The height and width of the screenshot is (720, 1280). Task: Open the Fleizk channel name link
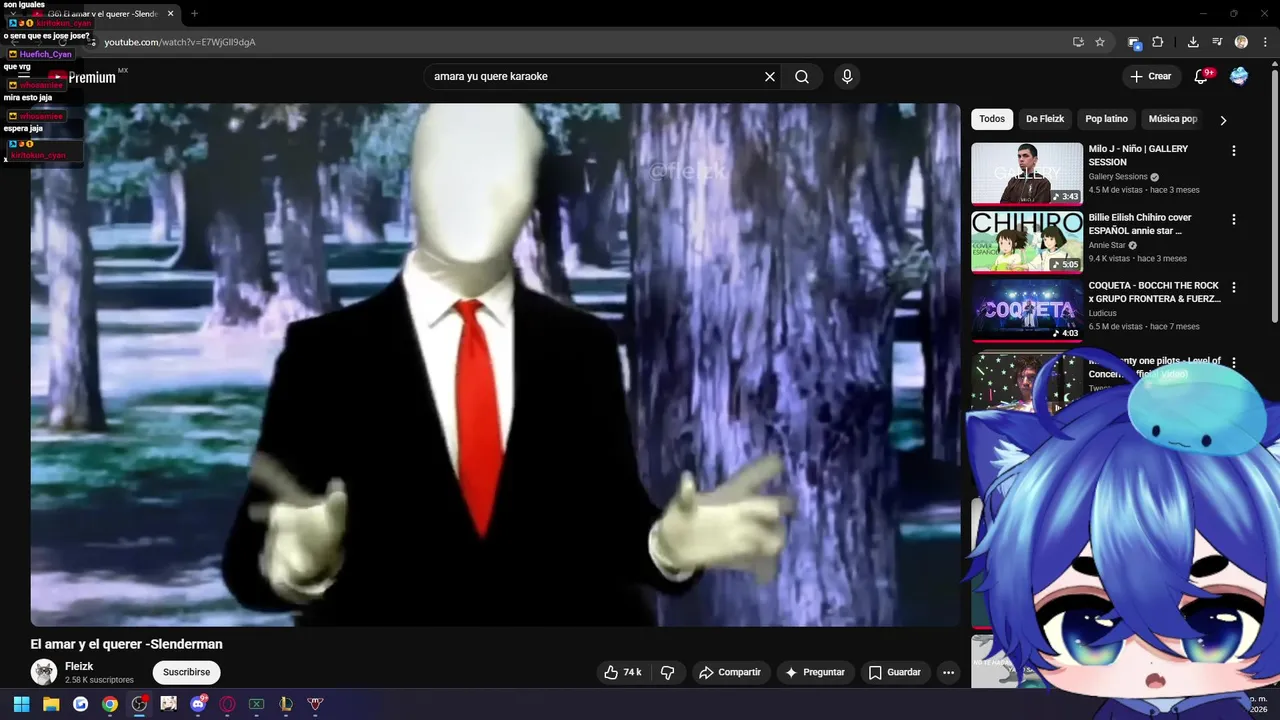click(x=79, y=666)
